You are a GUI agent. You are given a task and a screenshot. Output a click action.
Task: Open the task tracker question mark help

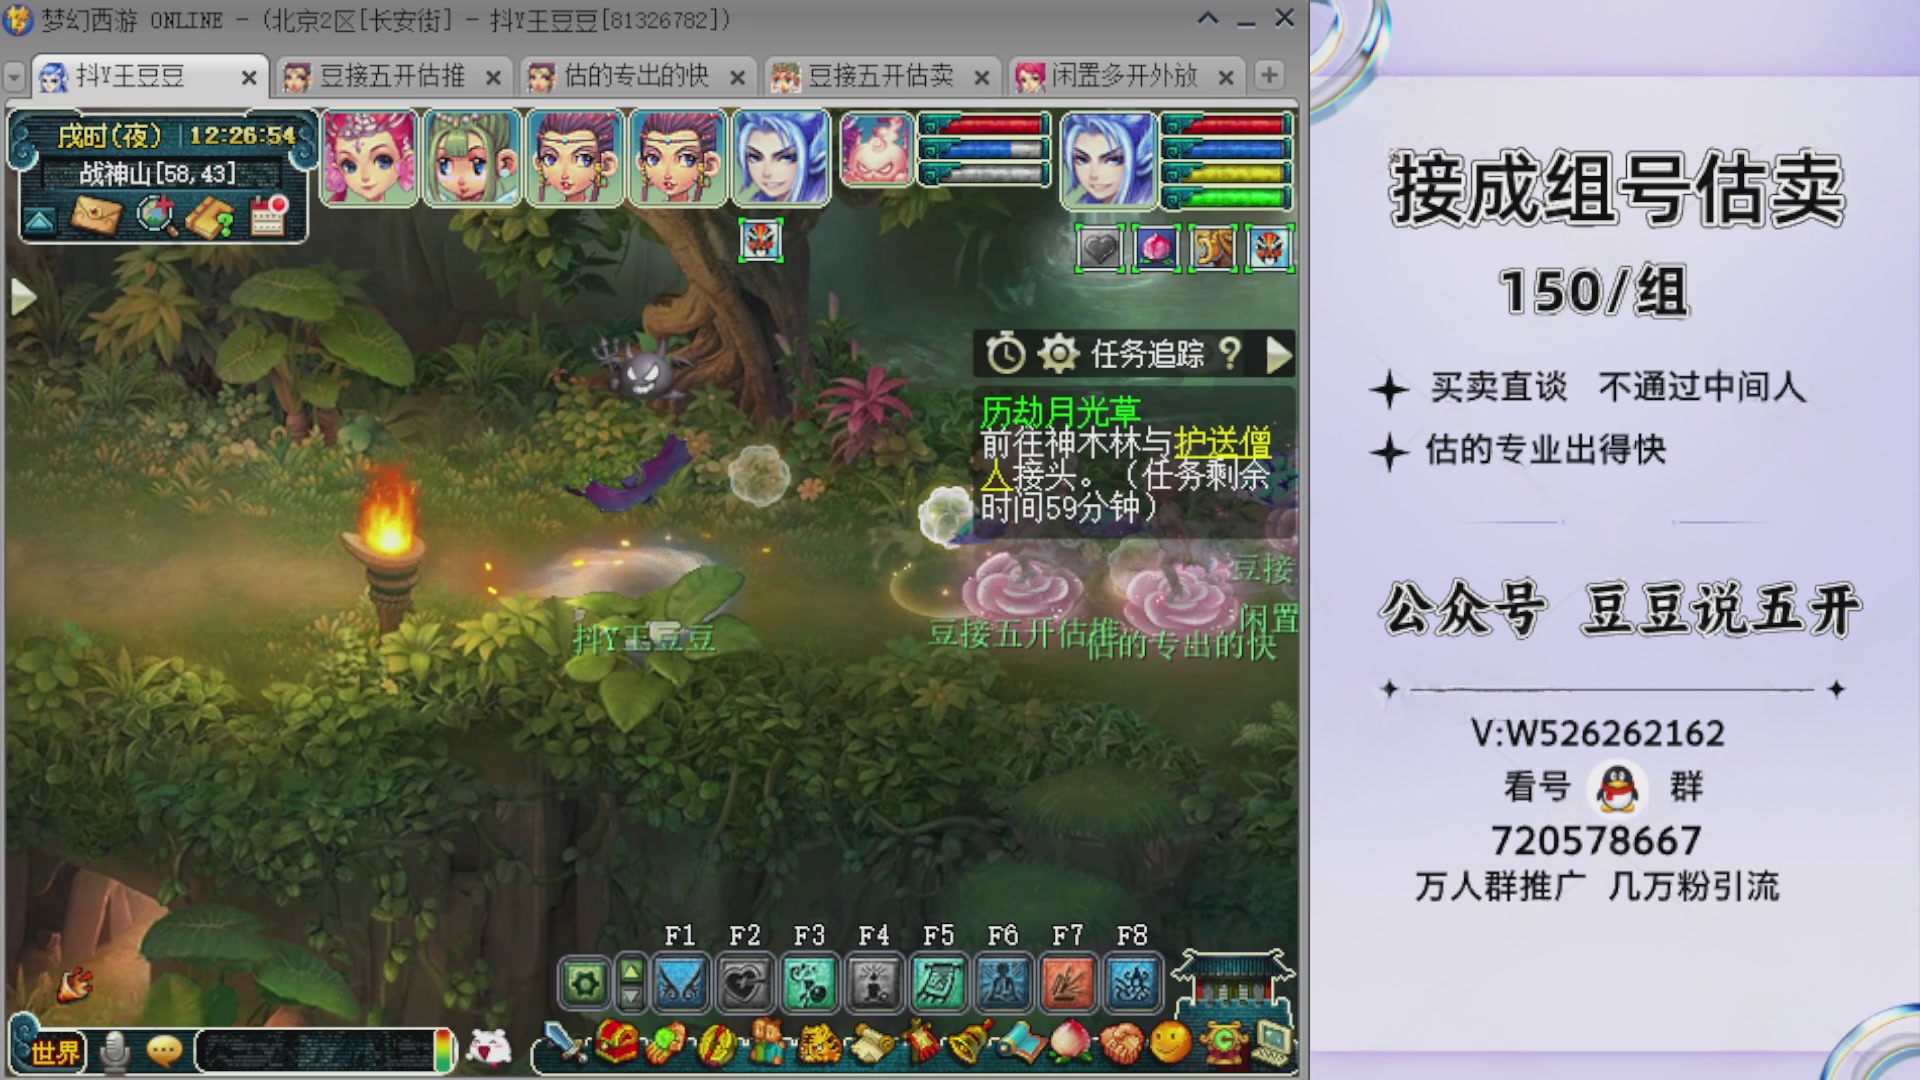1230,353
